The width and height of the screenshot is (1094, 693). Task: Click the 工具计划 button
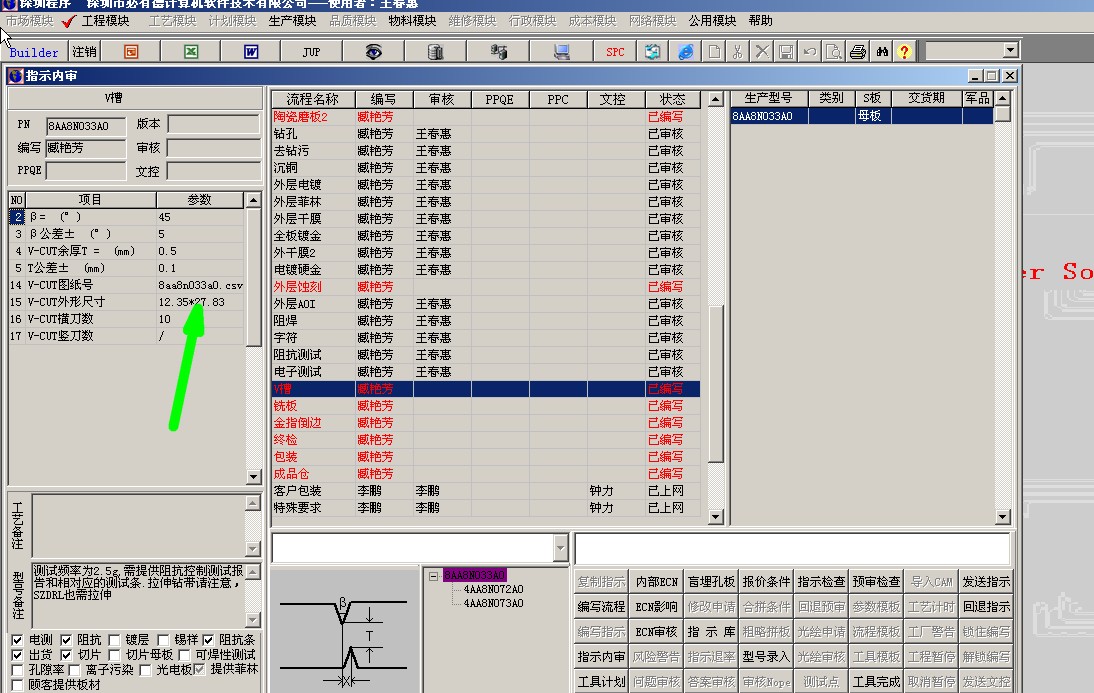[601, 681]
